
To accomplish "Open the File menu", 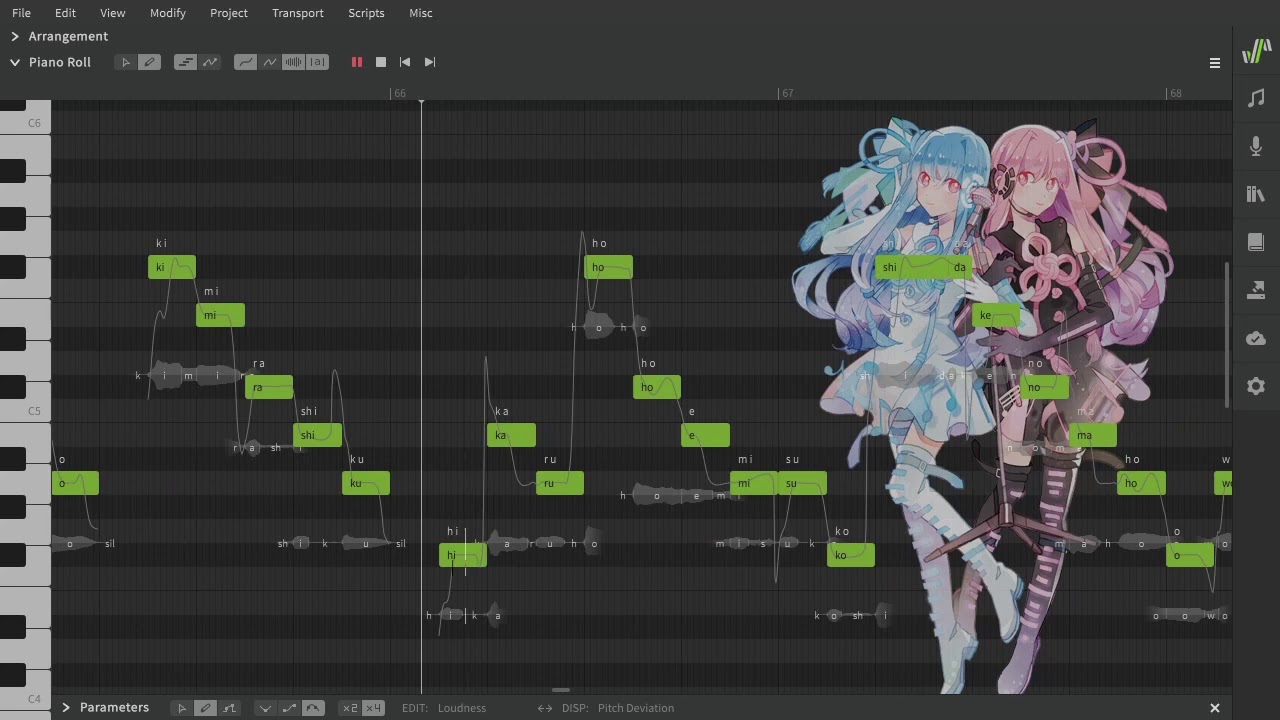I will 21,13.
